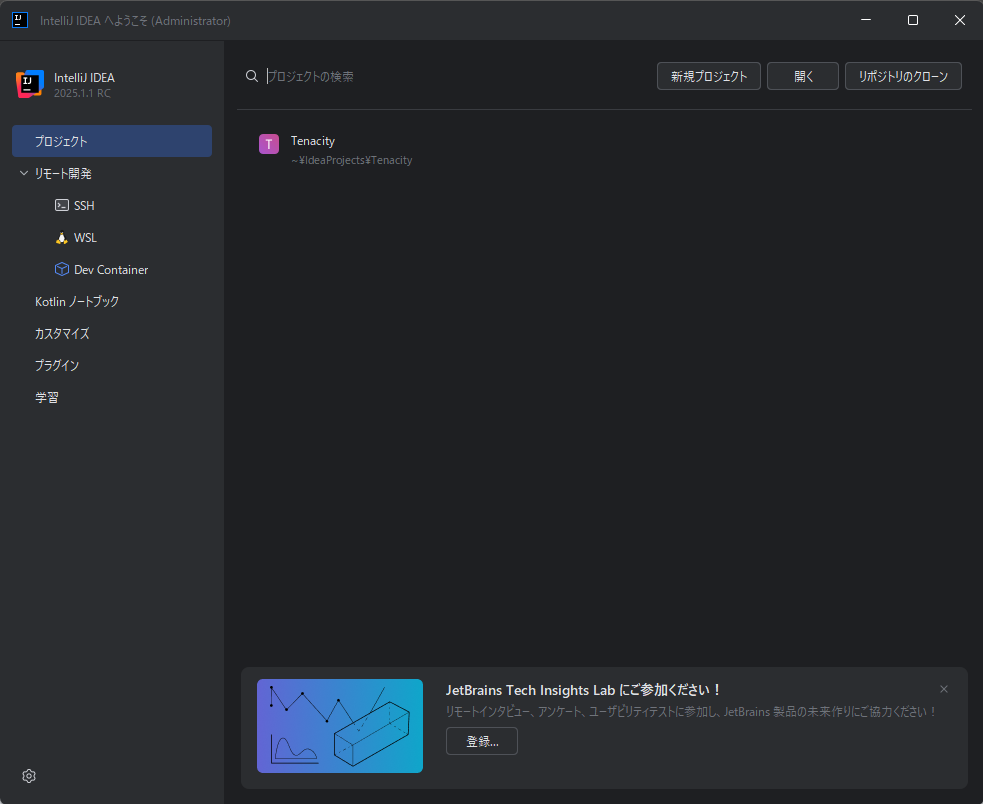Viewport: 983px width, 804px height.
Task: Maximize the IntelliJ IDEA welcome window
Action: 913,20
